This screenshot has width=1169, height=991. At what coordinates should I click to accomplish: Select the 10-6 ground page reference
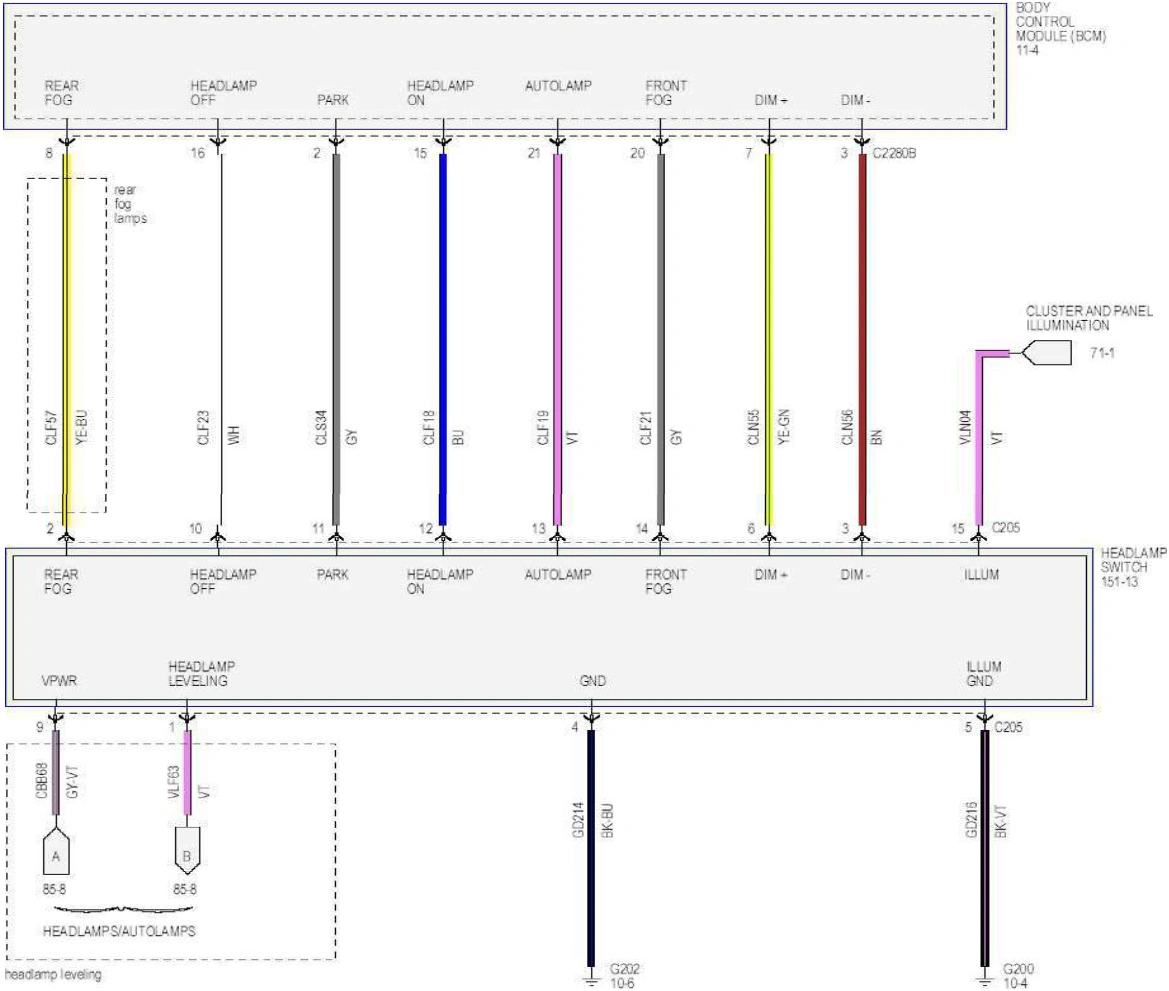(x=622, y=984)
